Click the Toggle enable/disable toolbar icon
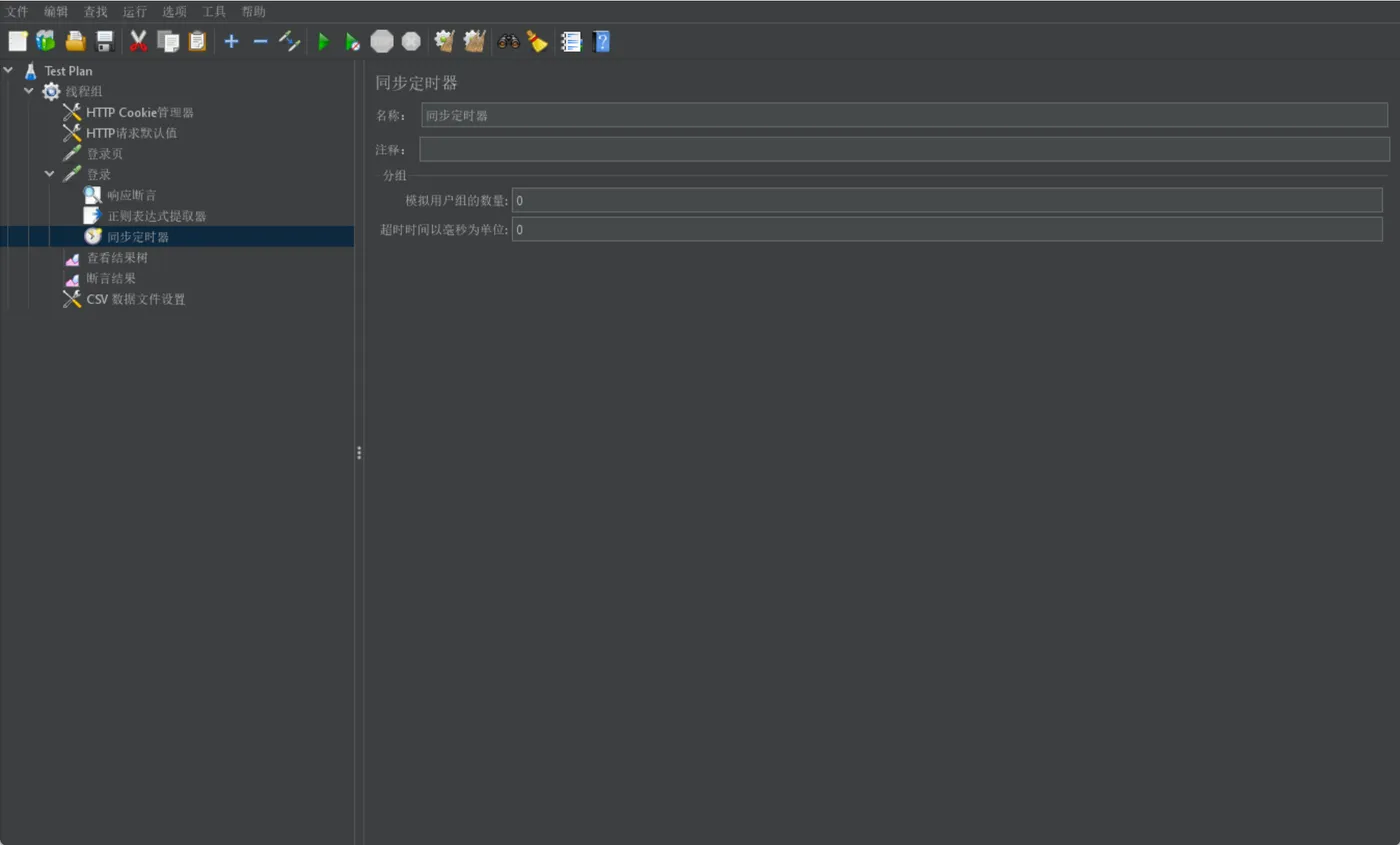The width and height of the screenshot is (1400, 845). [289, 41]
